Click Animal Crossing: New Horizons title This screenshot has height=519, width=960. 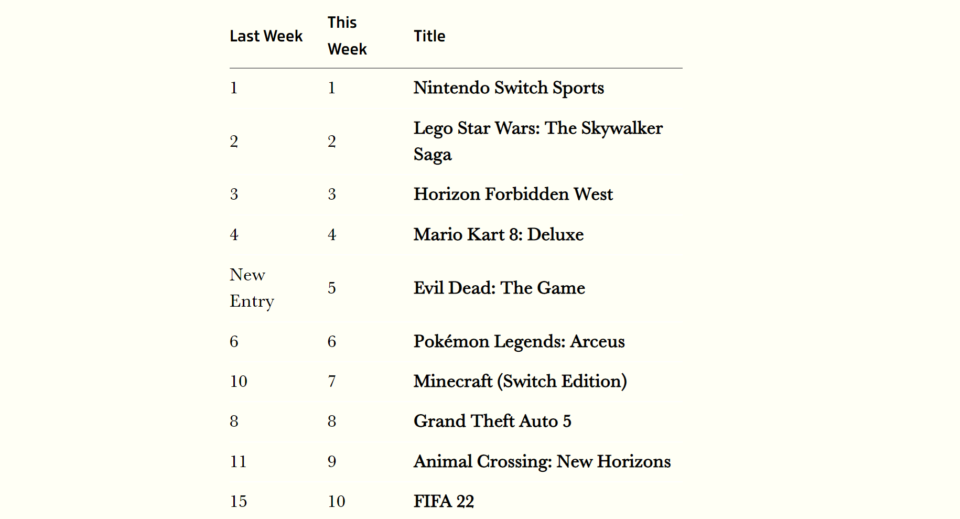[542, 461]
